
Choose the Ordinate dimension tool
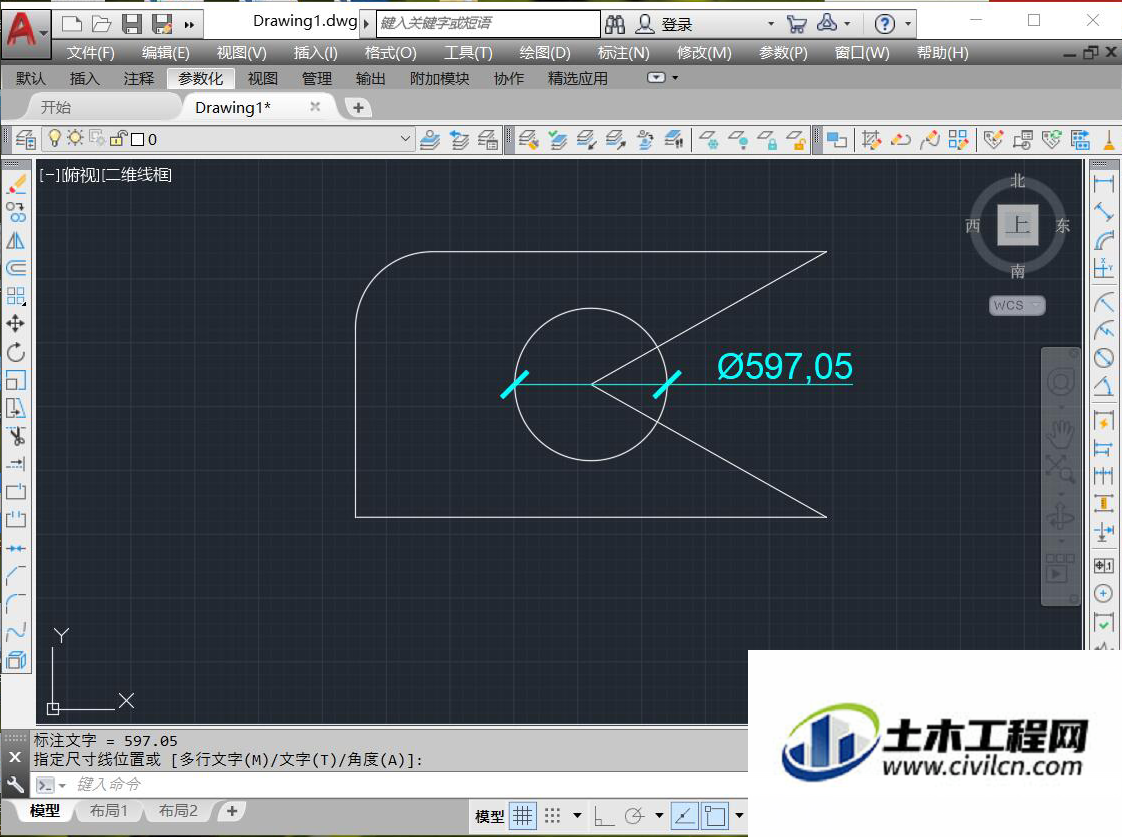coord(1103,268)
